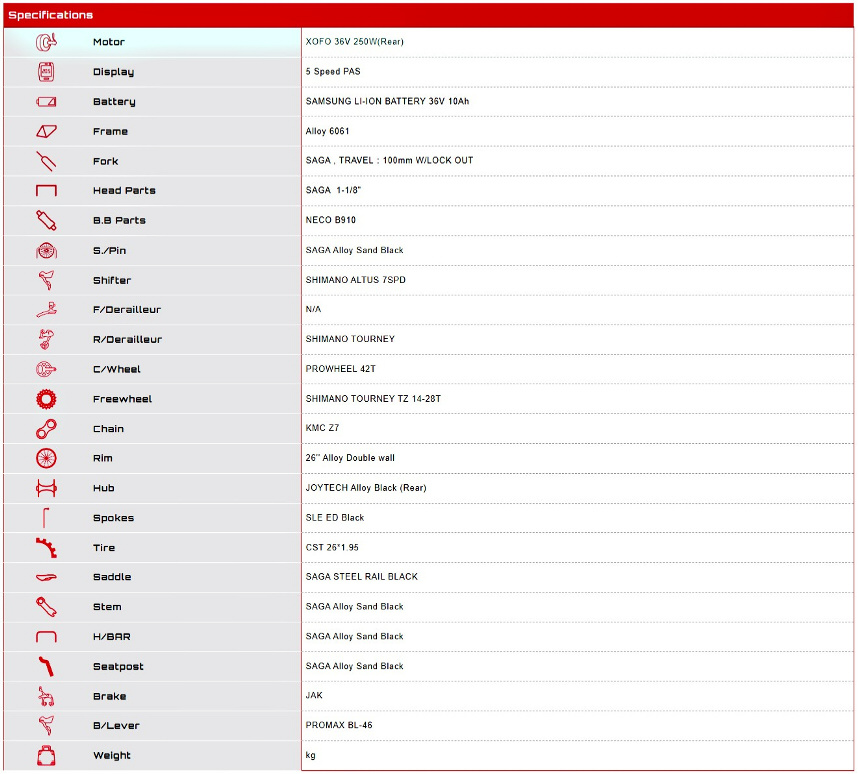Click the Freewheel sprocket icon
Screen dimensions: 858x774
[47, 399]
